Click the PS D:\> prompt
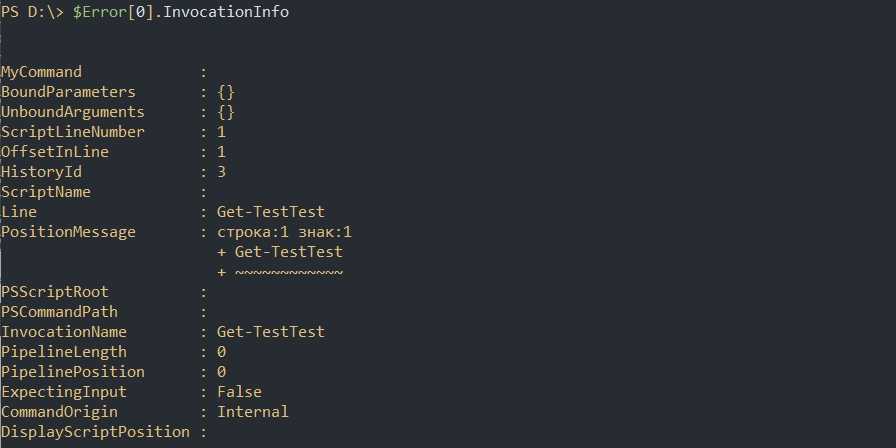896x448 pixels. 32,12
